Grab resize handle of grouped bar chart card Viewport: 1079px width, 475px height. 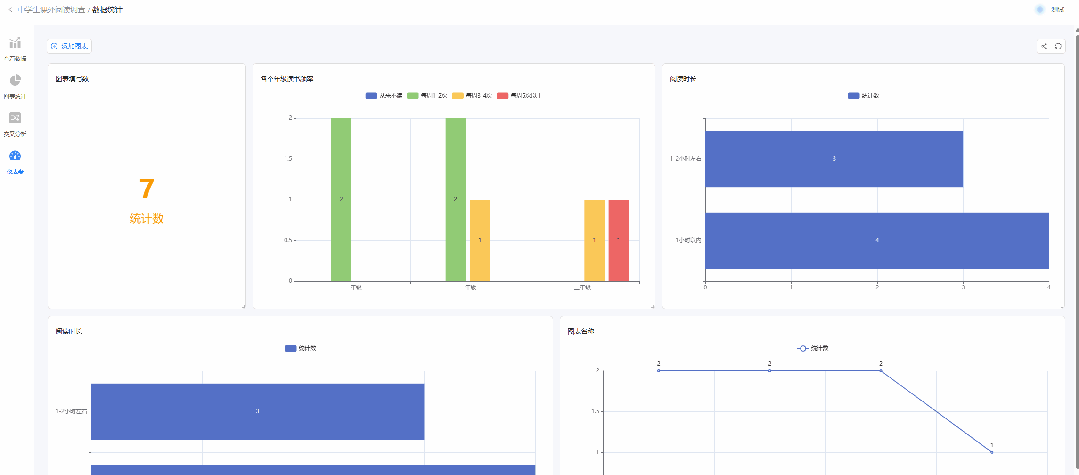coord(652,306)
